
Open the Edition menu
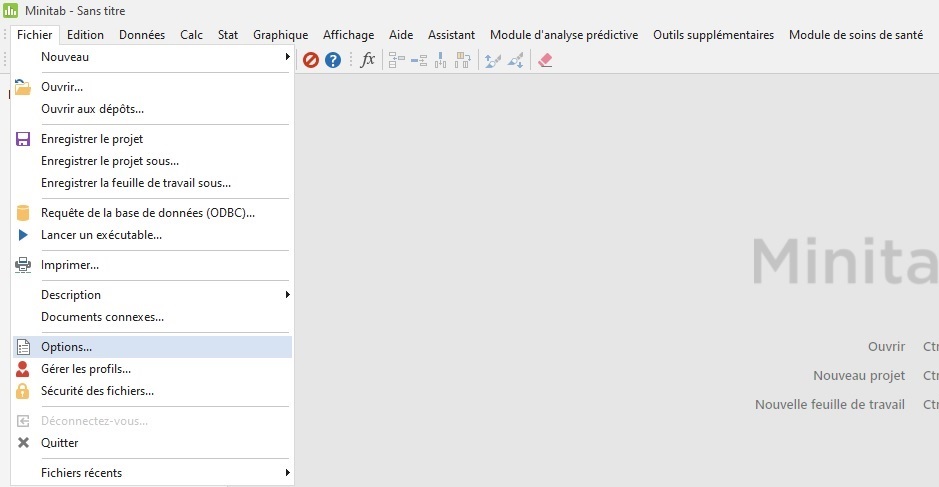[x=85, y=35]
